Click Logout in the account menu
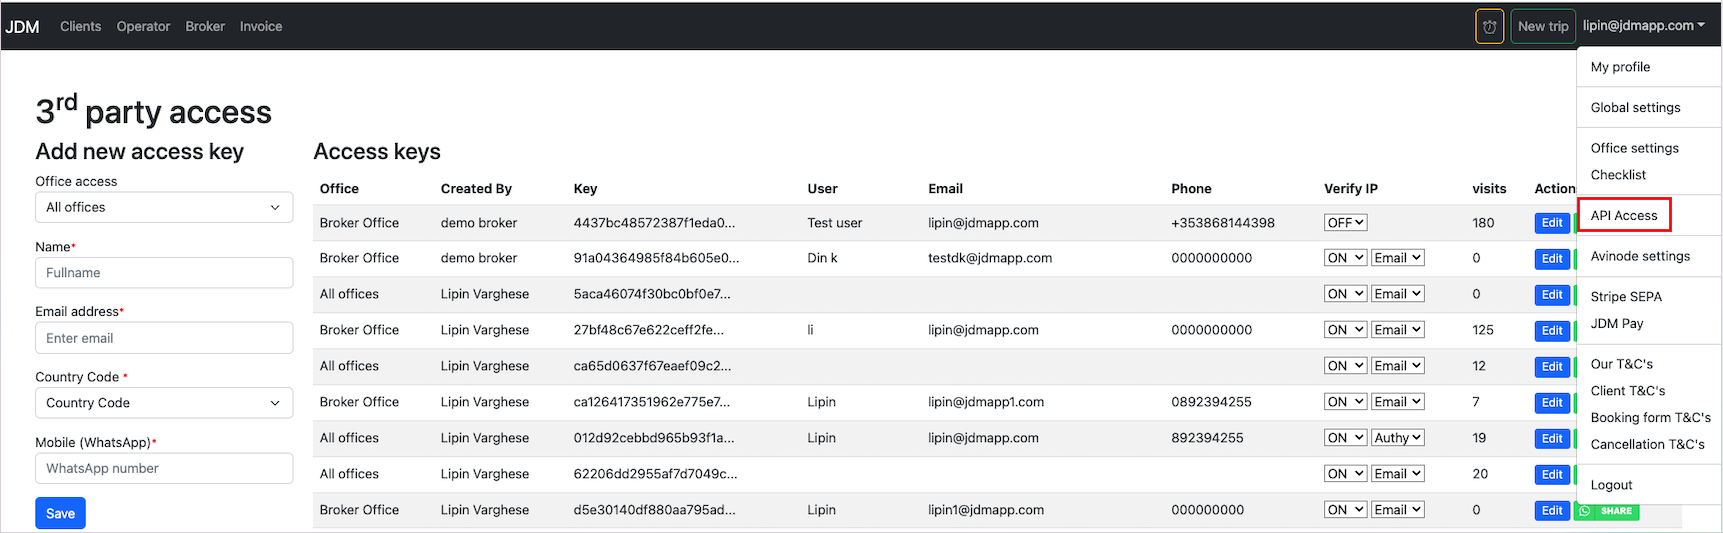Image resolution: width=1723 pixels, height=533 pixels. pos(1611,485)
